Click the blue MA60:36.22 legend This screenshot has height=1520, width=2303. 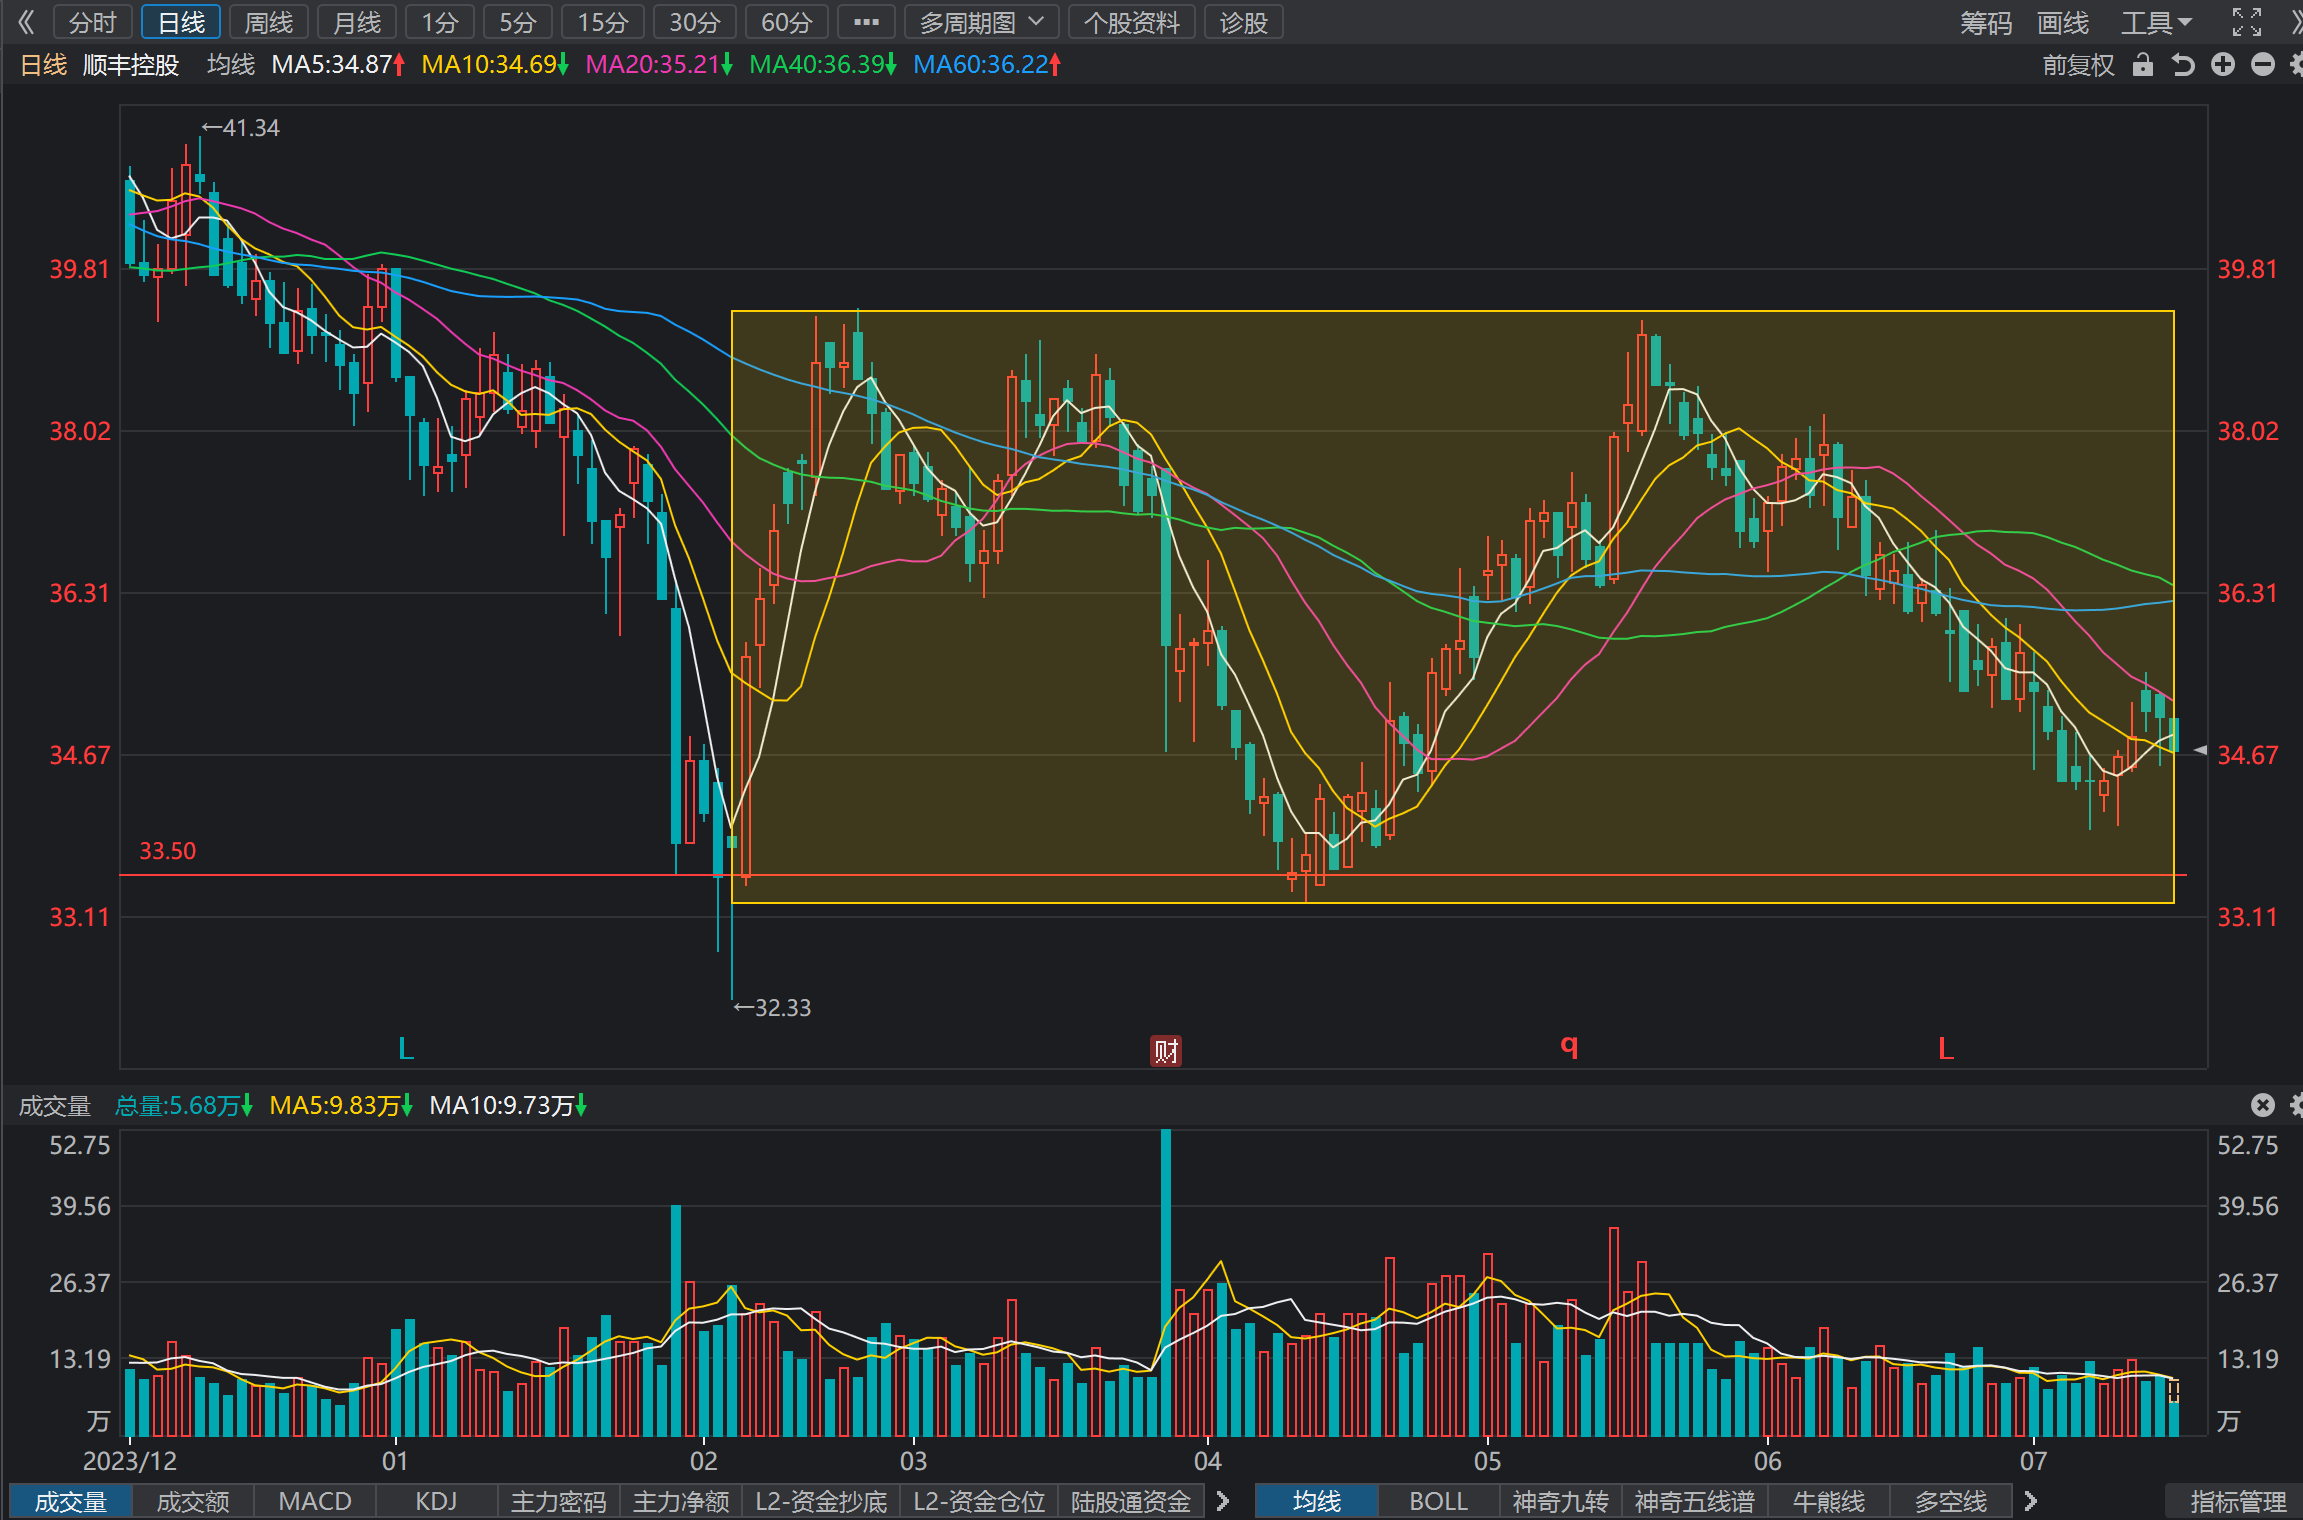coord(987,65)
